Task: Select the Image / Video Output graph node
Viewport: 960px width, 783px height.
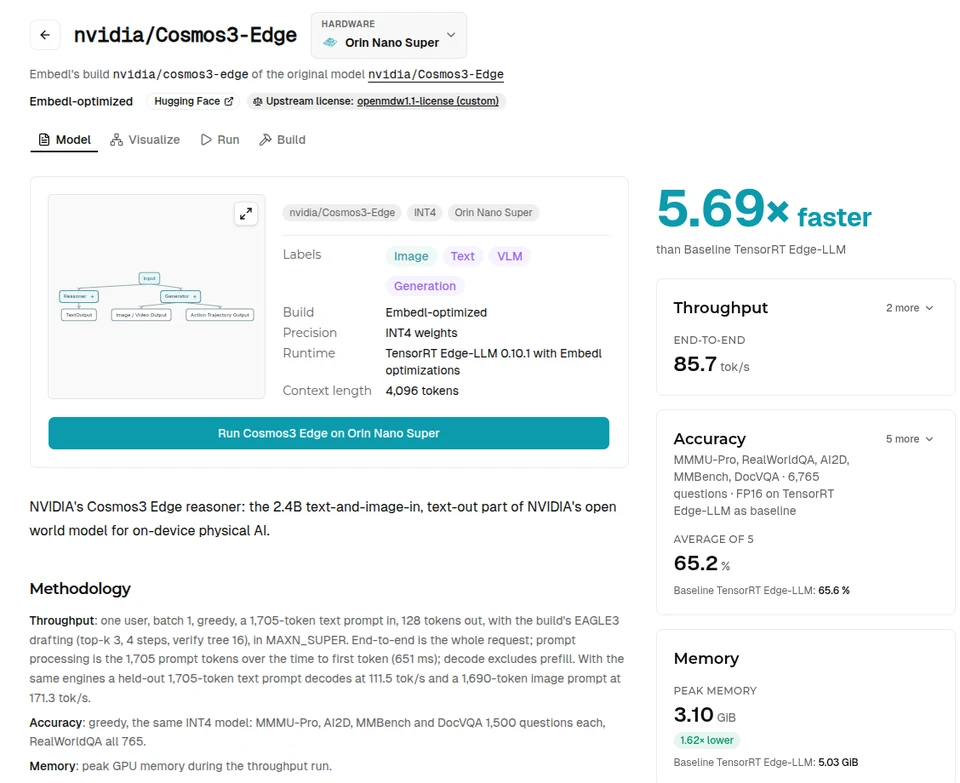Action: tap(141, 315)
